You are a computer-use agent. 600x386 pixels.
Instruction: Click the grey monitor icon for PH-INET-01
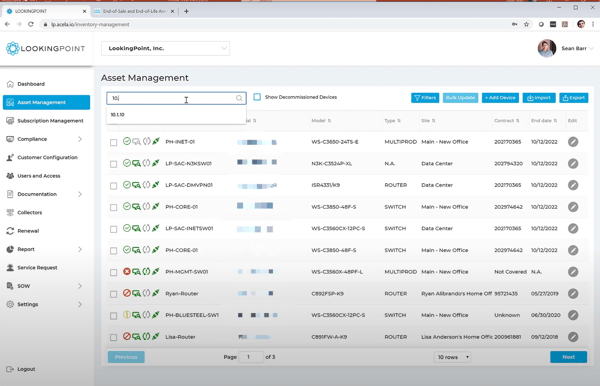point(136,142)
